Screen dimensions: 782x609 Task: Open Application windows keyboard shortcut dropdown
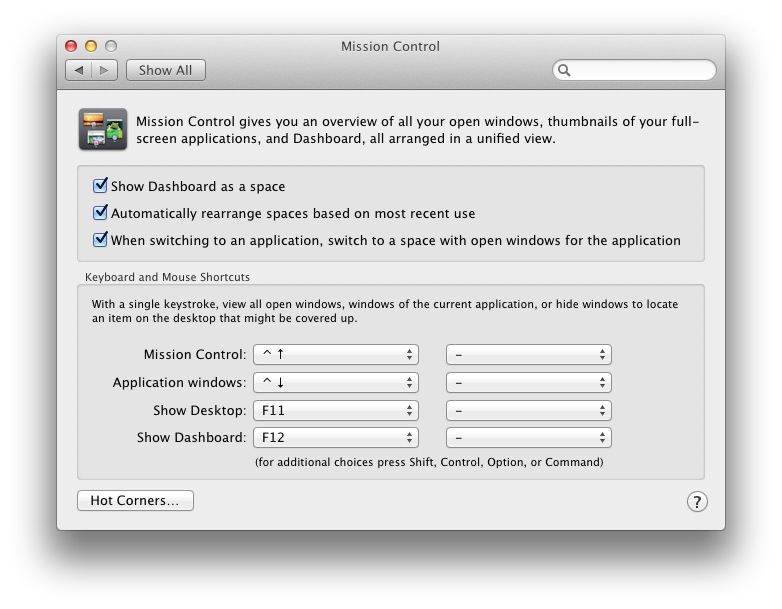(x=336, y=383)
